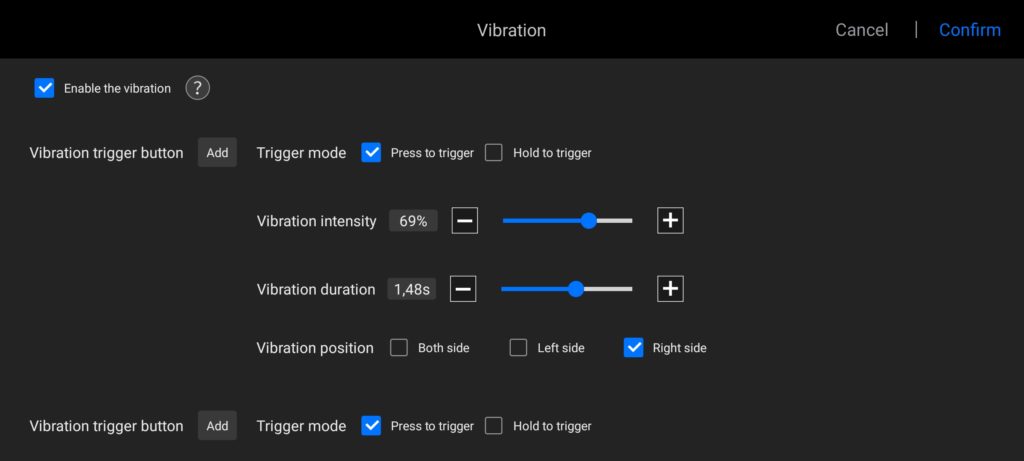
Task: Add a first vibration trigger button
Action: (217, 153)
